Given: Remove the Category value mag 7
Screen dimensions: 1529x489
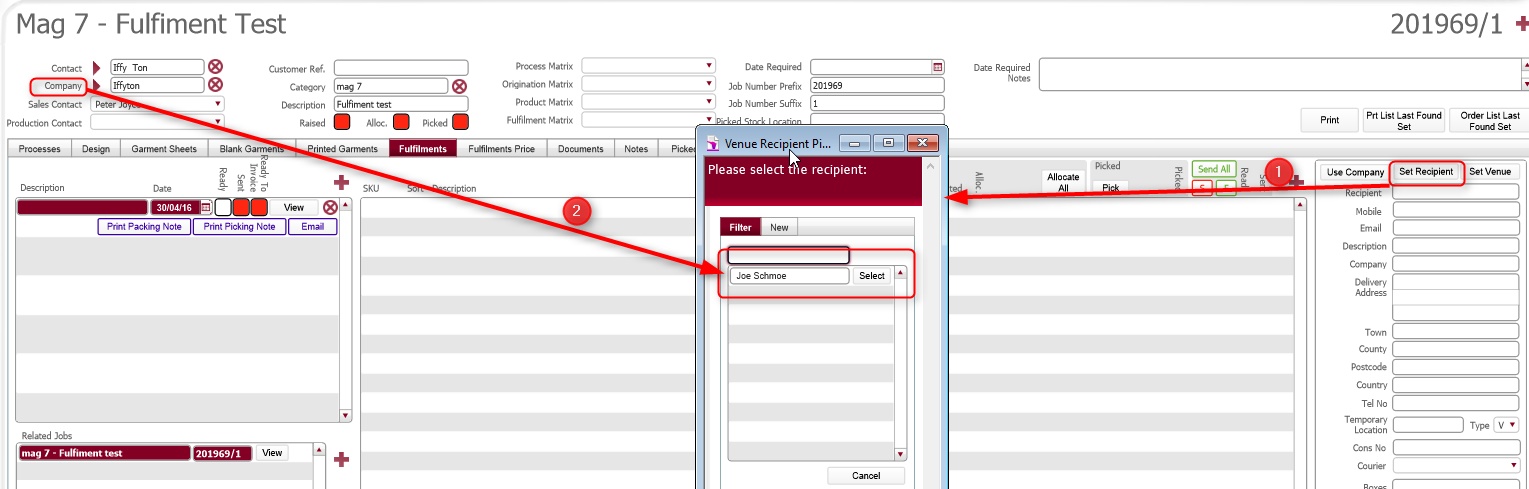Looking at the screenshot, I should (x=459, y=86).
